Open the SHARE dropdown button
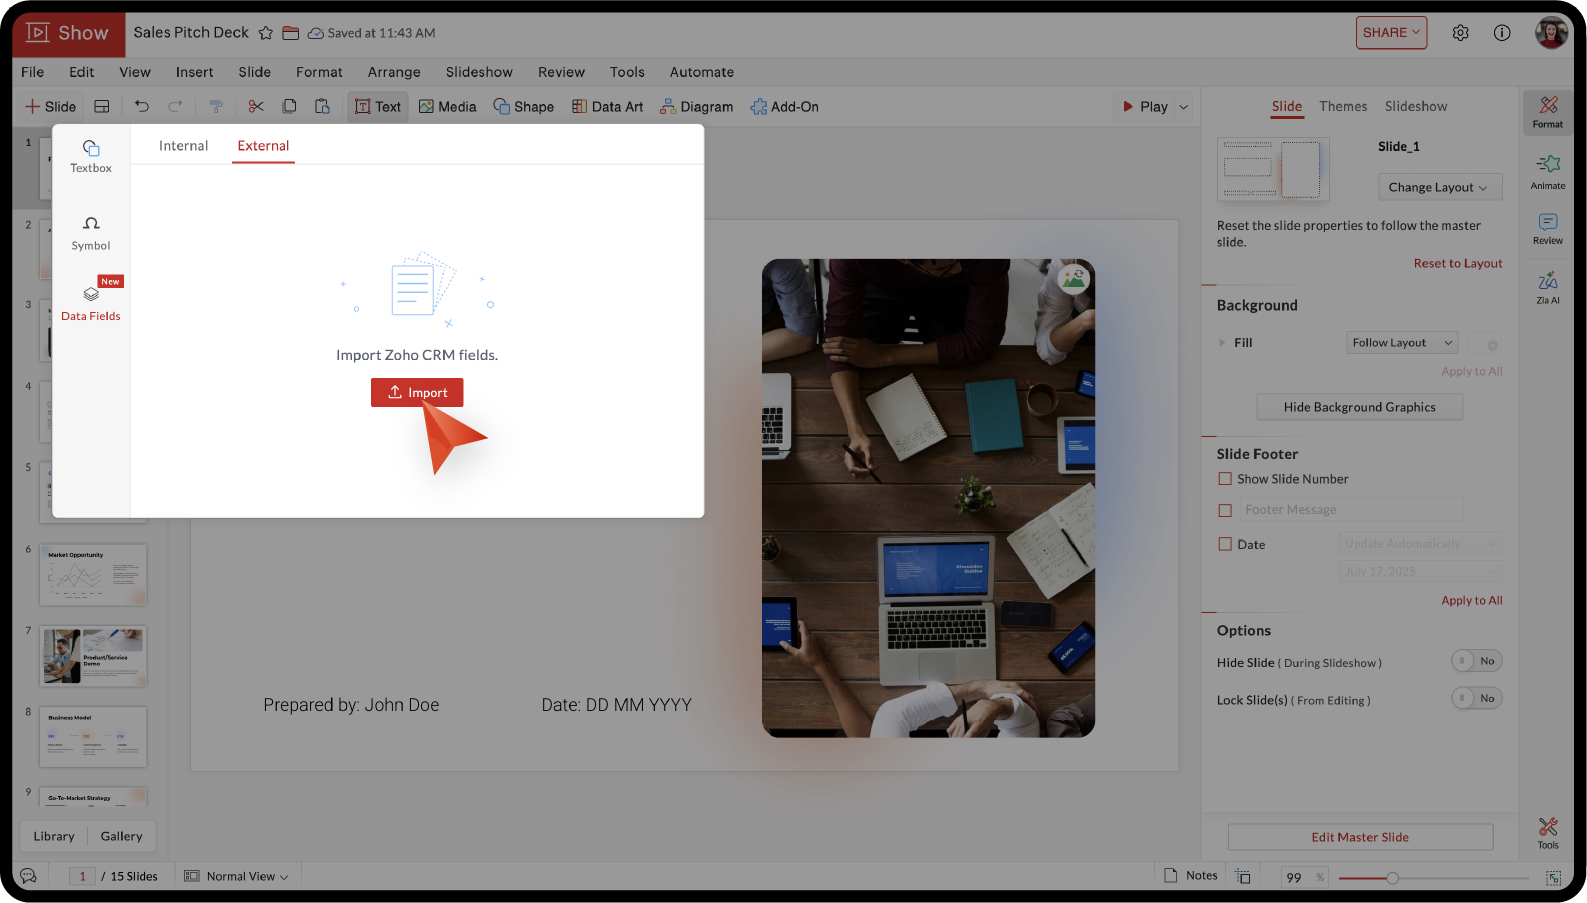This screenshot has width=1587, height=903. (1392, 33)
